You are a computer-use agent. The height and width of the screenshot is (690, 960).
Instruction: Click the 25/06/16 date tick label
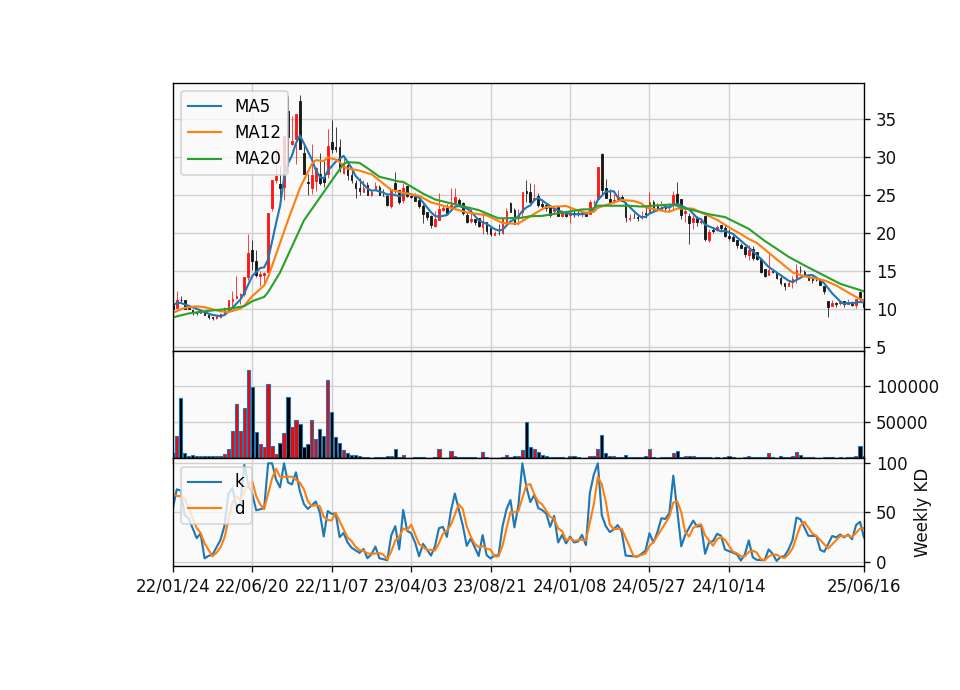point(864,586)
